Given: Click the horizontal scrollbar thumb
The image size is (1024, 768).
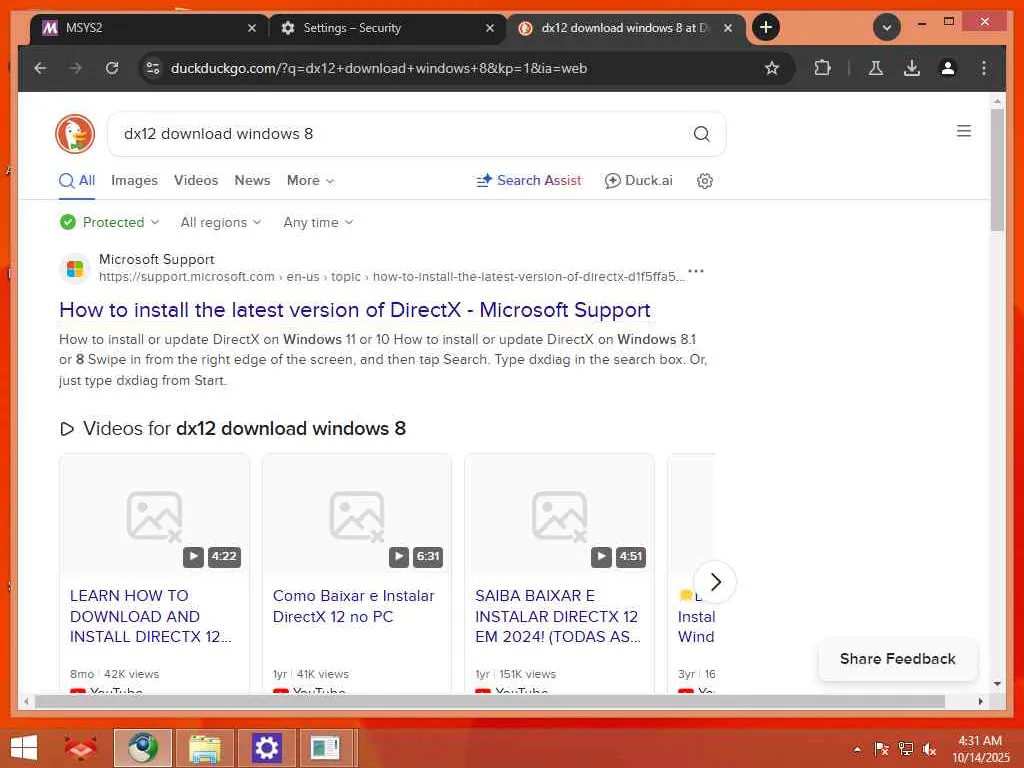Looking at the screenshot, I should click(x=490, y=701).
